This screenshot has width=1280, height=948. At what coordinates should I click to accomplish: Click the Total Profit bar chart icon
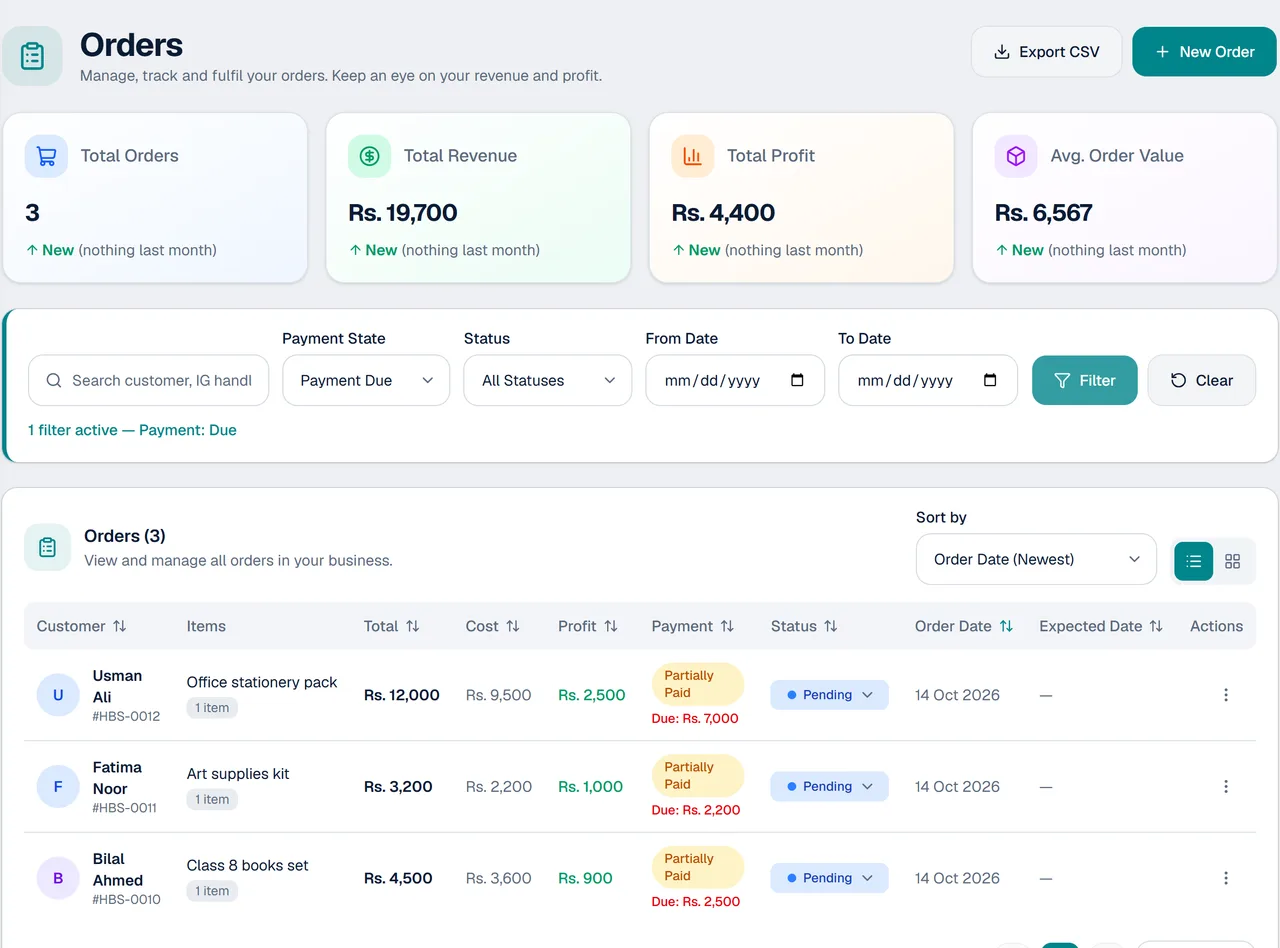point(692,156)
